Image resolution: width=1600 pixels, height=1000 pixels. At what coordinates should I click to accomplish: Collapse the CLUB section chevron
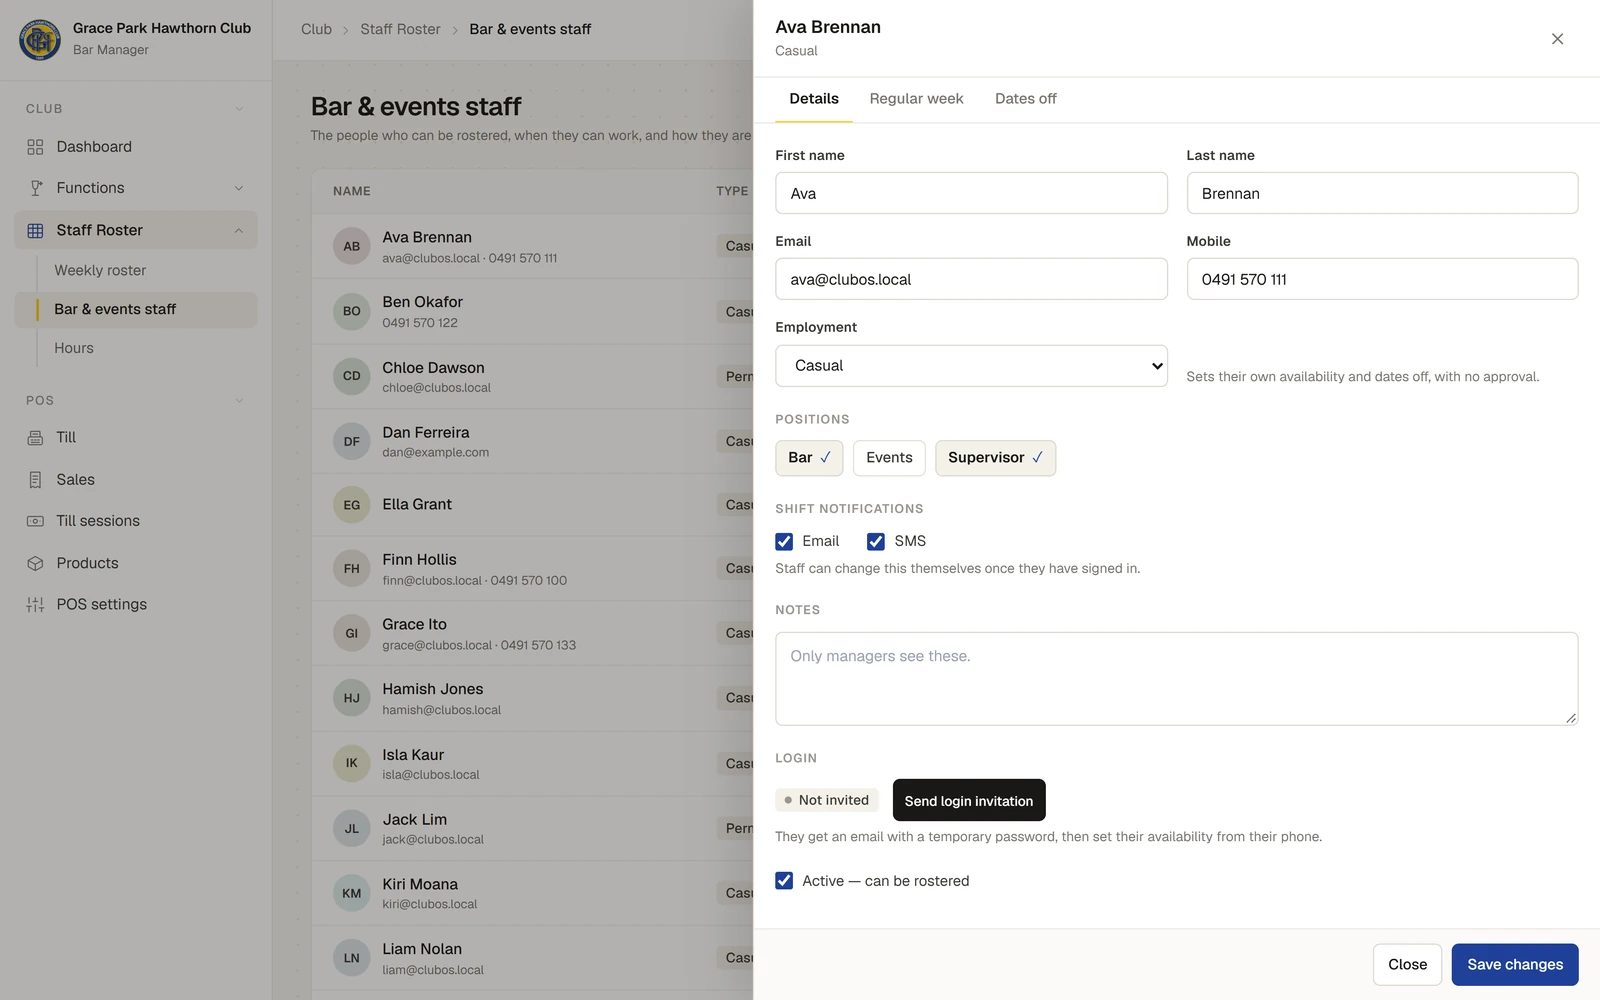coord(239,108)
